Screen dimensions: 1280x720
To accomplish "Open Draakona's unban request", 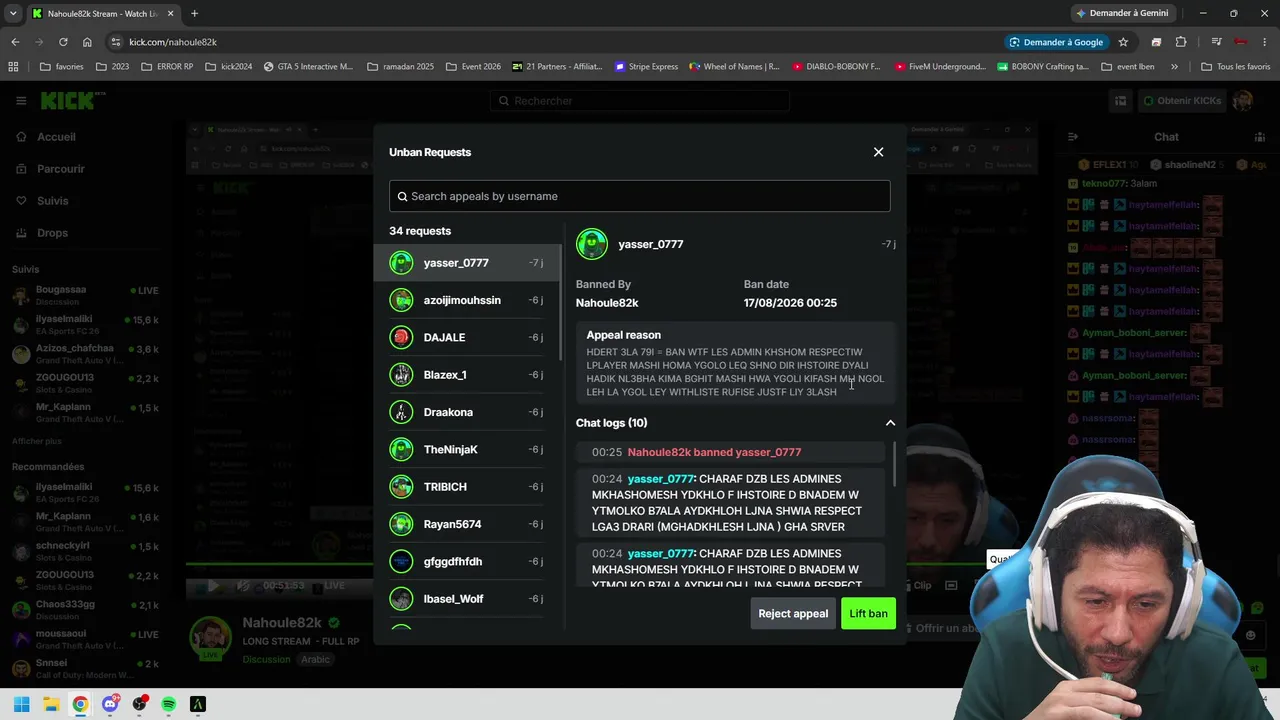I will pos(469,412).
